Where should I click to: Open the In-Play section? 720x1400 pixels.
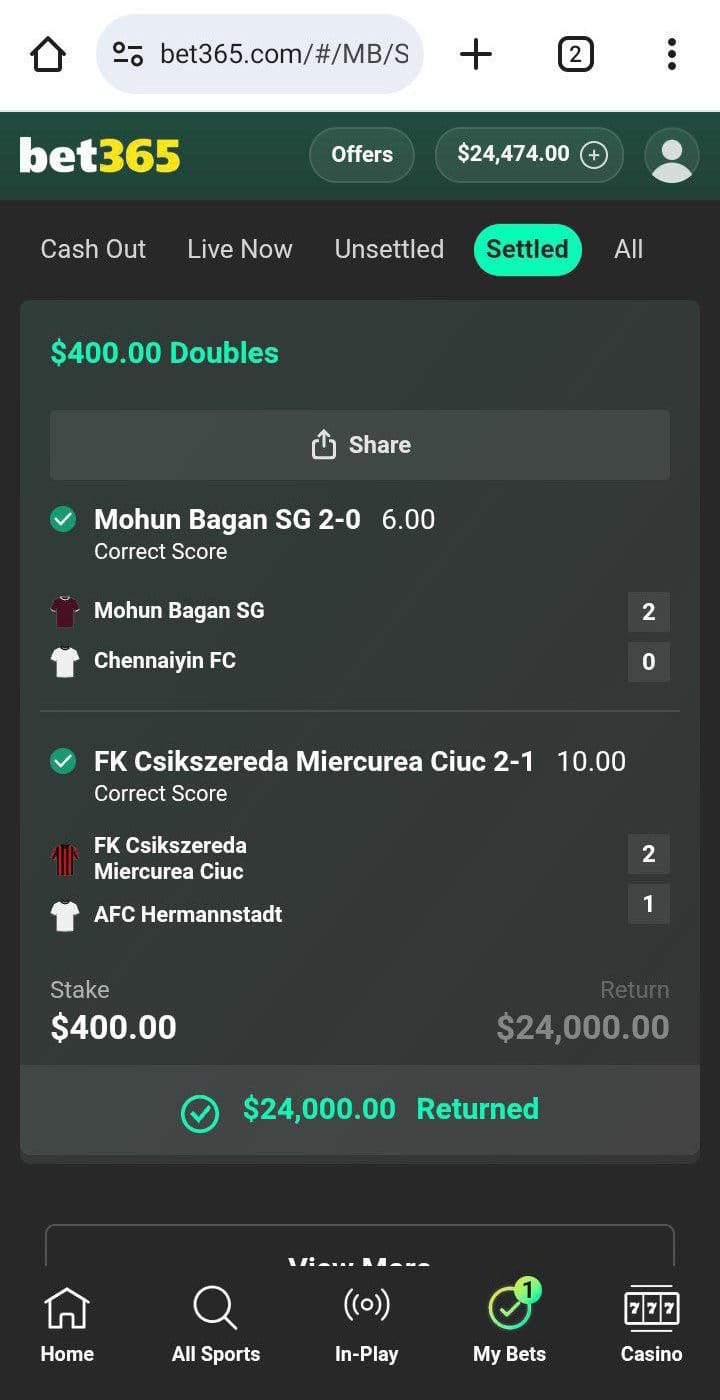tap(366, 1325)
